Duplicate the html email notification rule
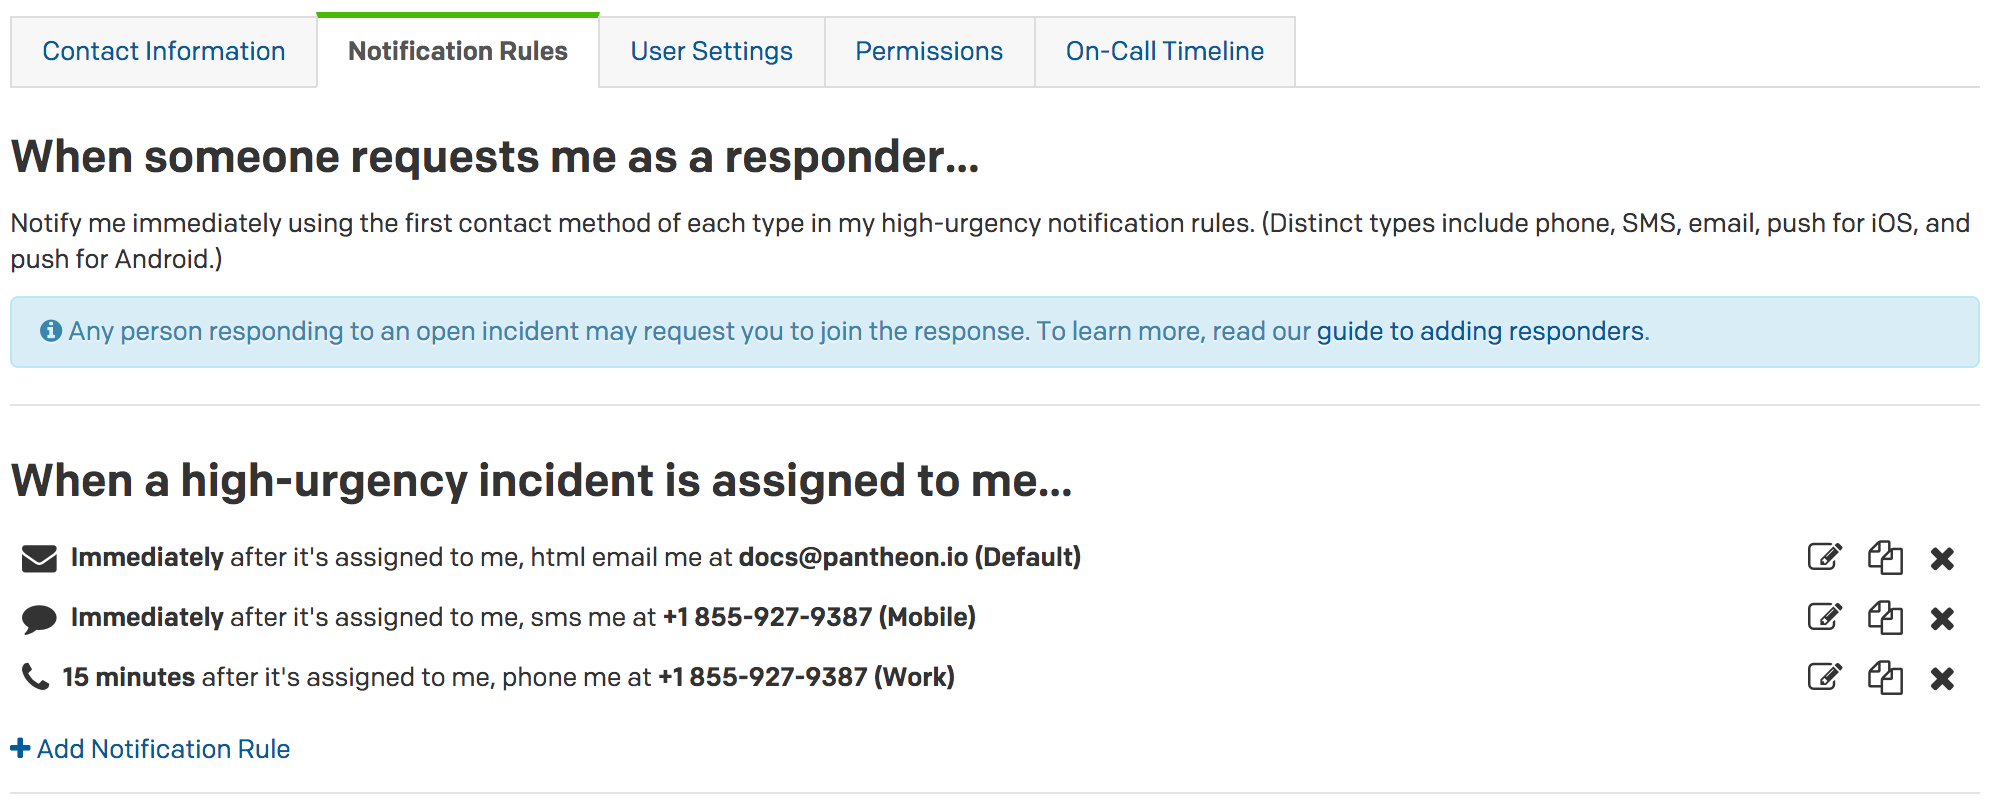The width and height of the screenshot is (1992, 804). click(1884, 558)
